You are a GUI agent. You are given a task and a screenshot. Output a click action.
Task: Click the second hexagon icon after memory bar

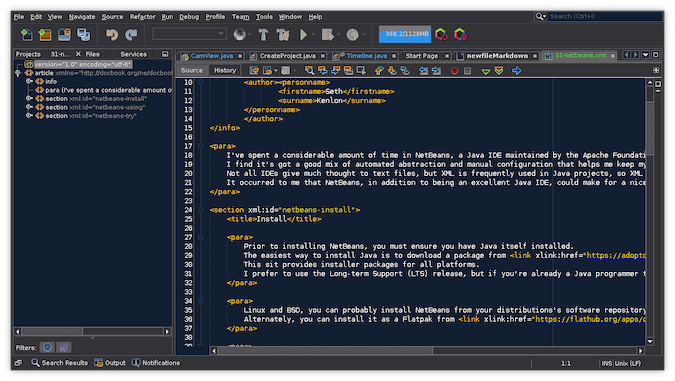coord(460,34)
